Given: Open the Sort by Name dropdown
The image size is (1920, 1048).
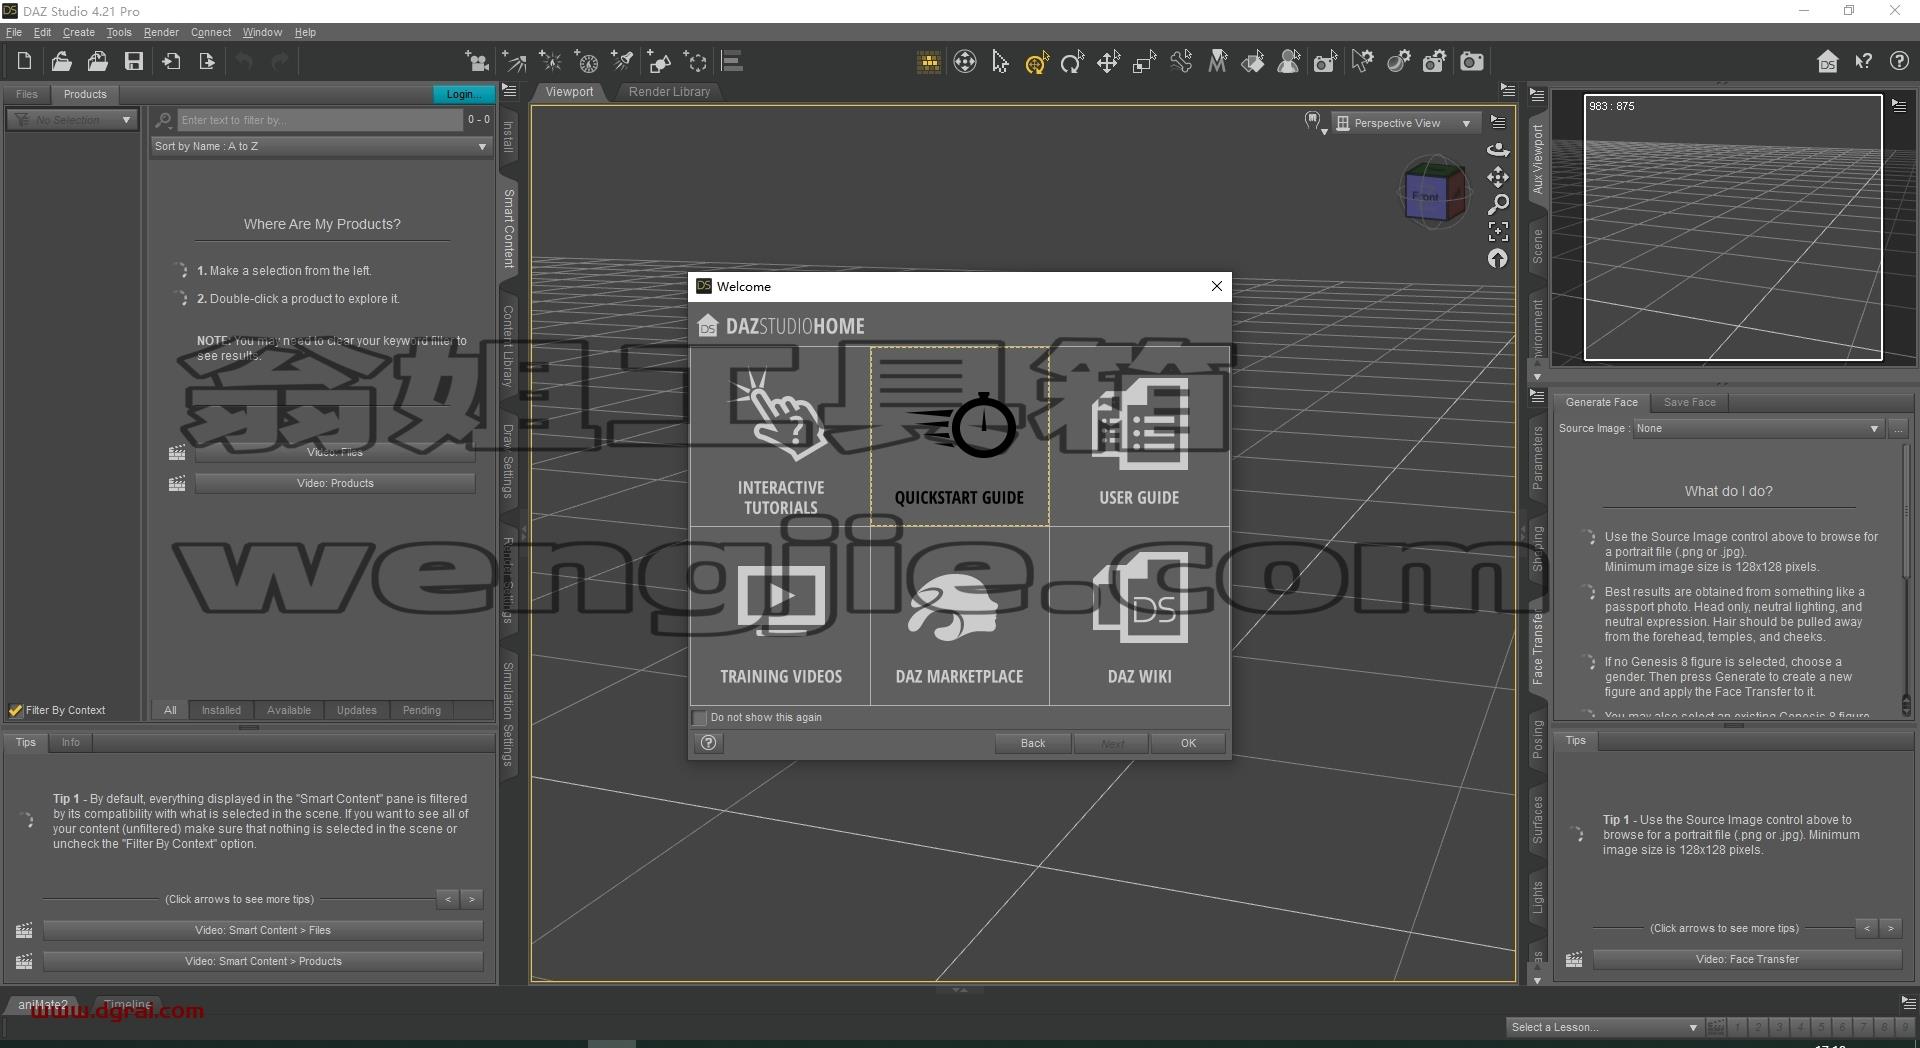Looking at the screenshot, I should [x=321, y=146].
